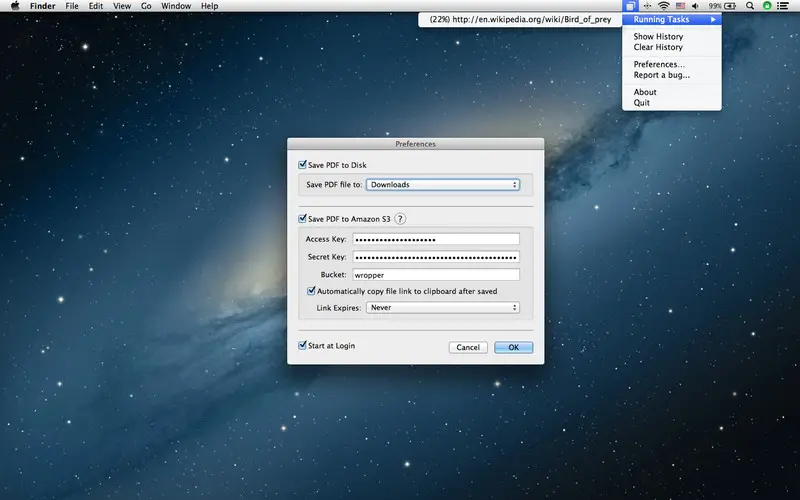This screenshot has height=500, width=800.
Task: Open the Window menu
Action: [176, 6]
